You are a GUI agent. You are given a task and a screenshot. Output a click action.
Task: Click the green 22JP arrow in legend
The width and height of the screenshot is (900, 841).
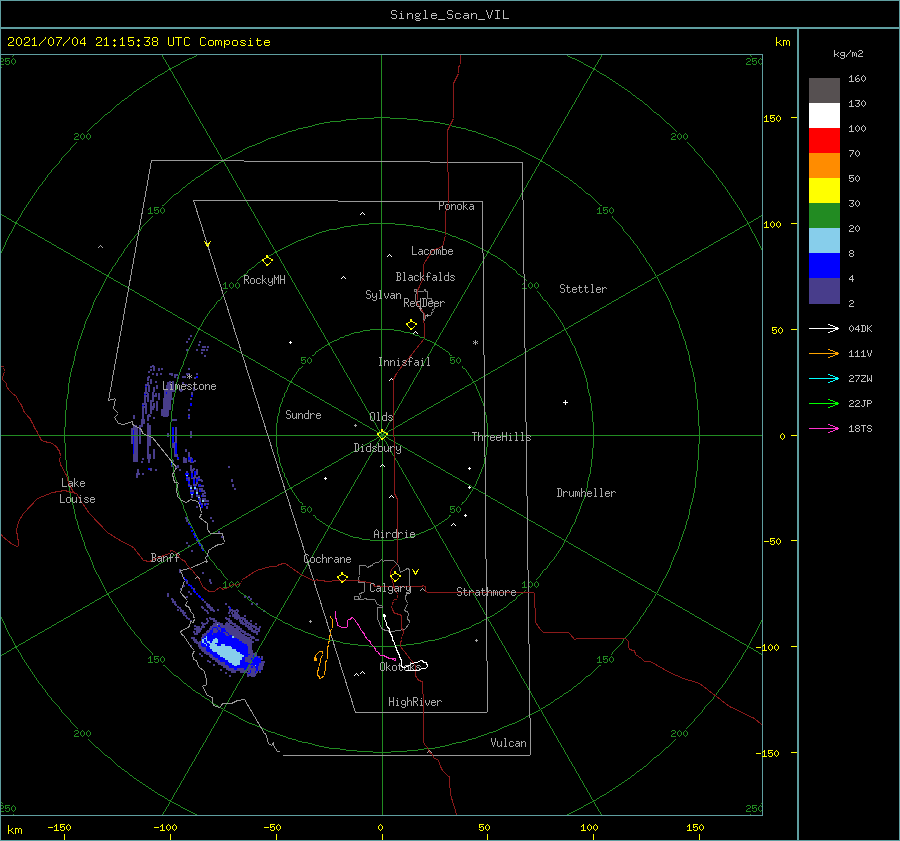point(824,404)
